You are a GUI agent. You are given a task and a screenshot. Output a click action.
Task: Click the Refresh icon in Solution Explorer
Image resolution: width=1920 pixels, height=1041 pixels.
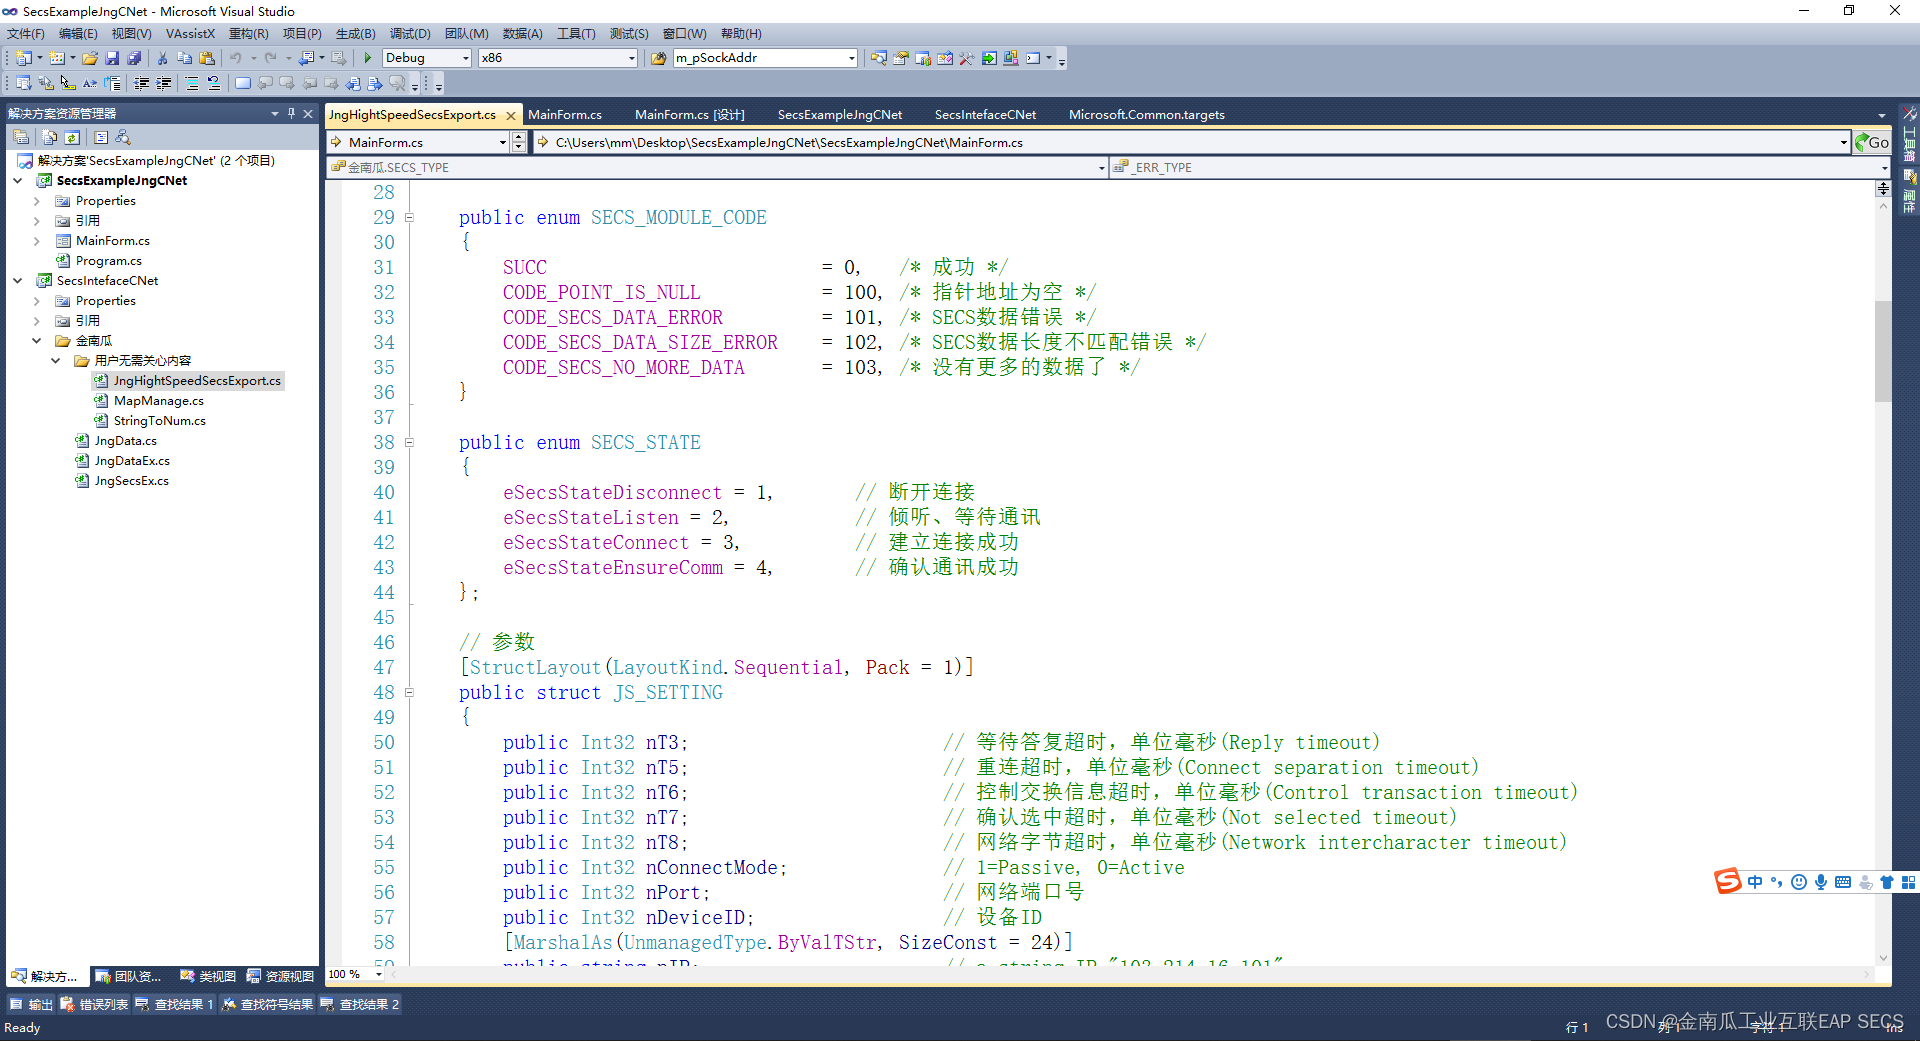tap(72, 137)
